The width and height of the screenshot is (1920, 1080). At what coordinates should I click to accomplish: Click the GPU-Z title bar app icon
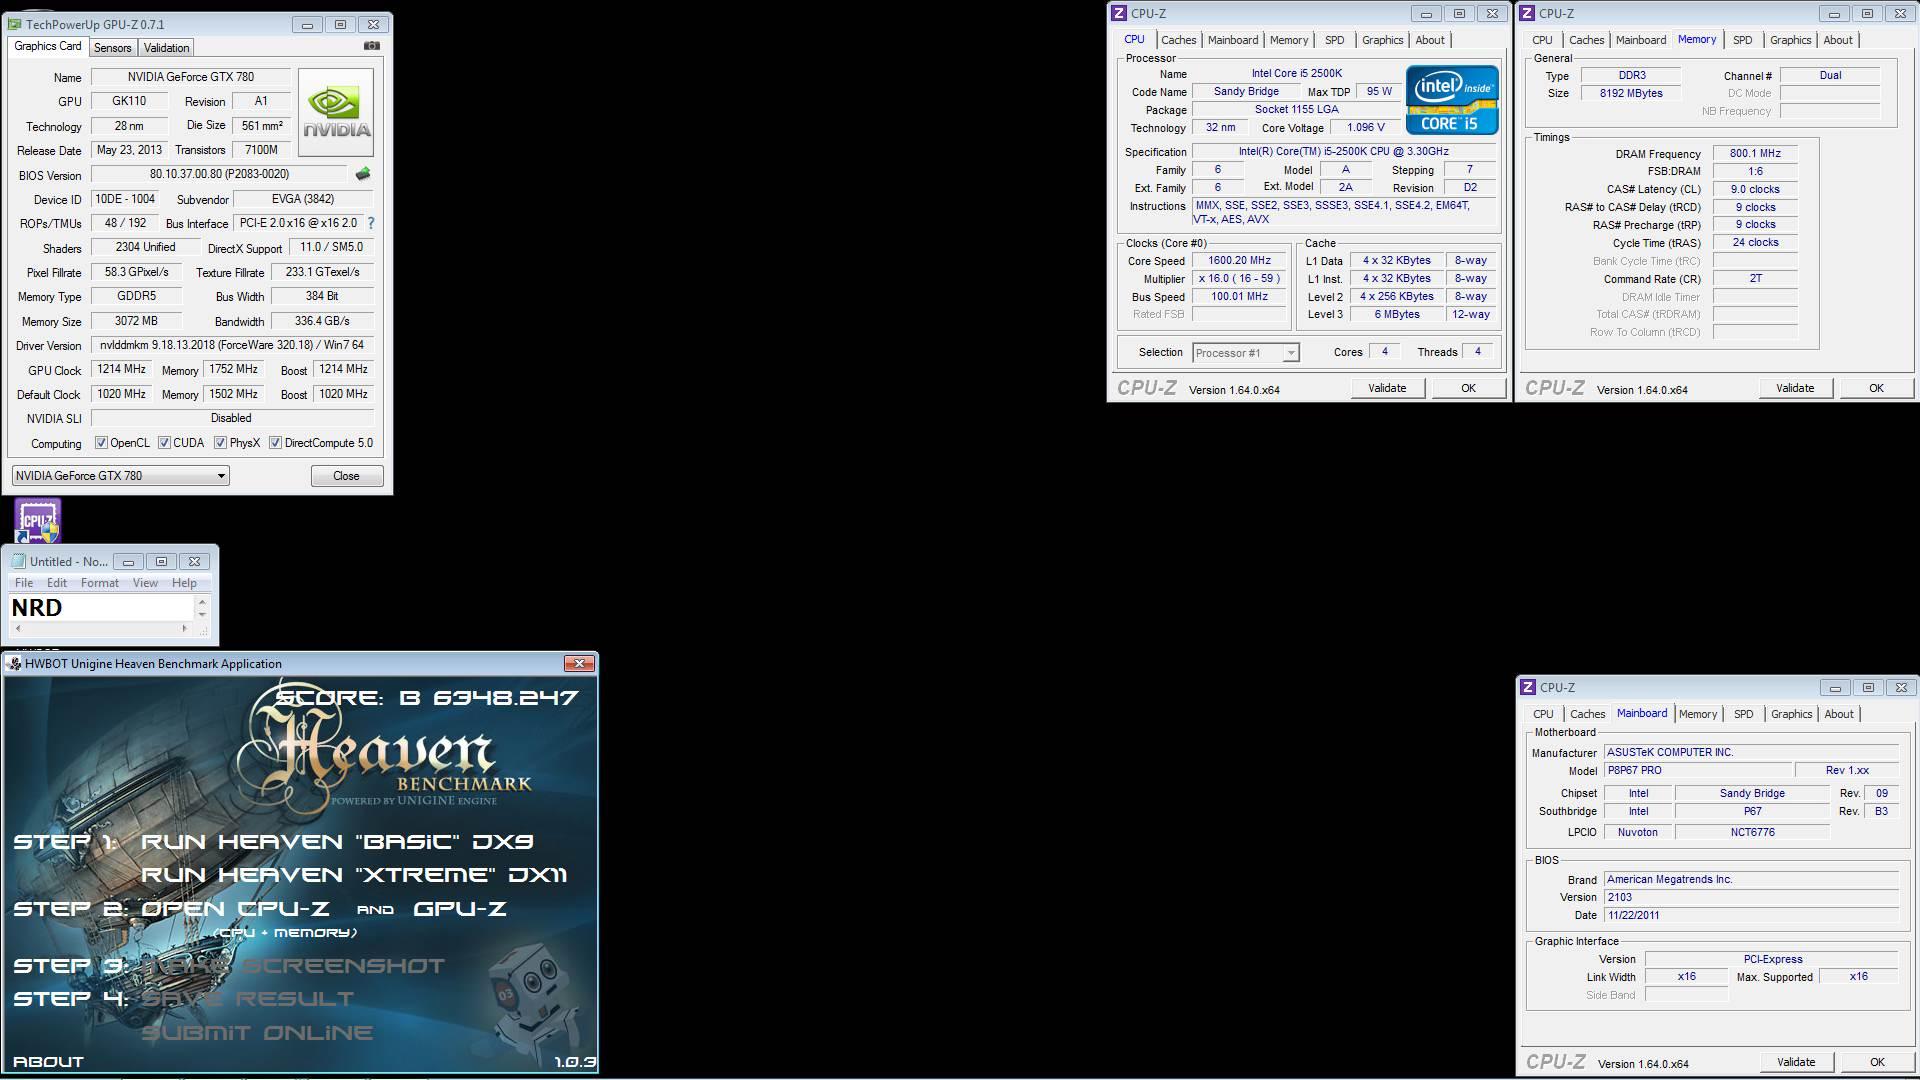click(x=14, y=24)
